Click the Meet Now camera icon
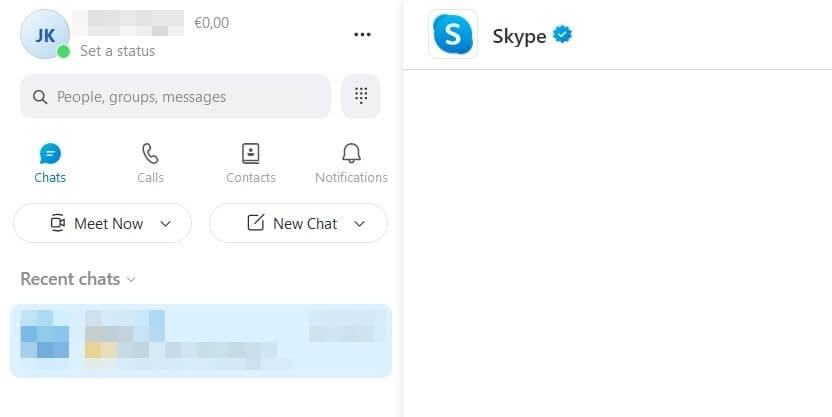The width and height of the screenshot is (832, 417). 57,223
